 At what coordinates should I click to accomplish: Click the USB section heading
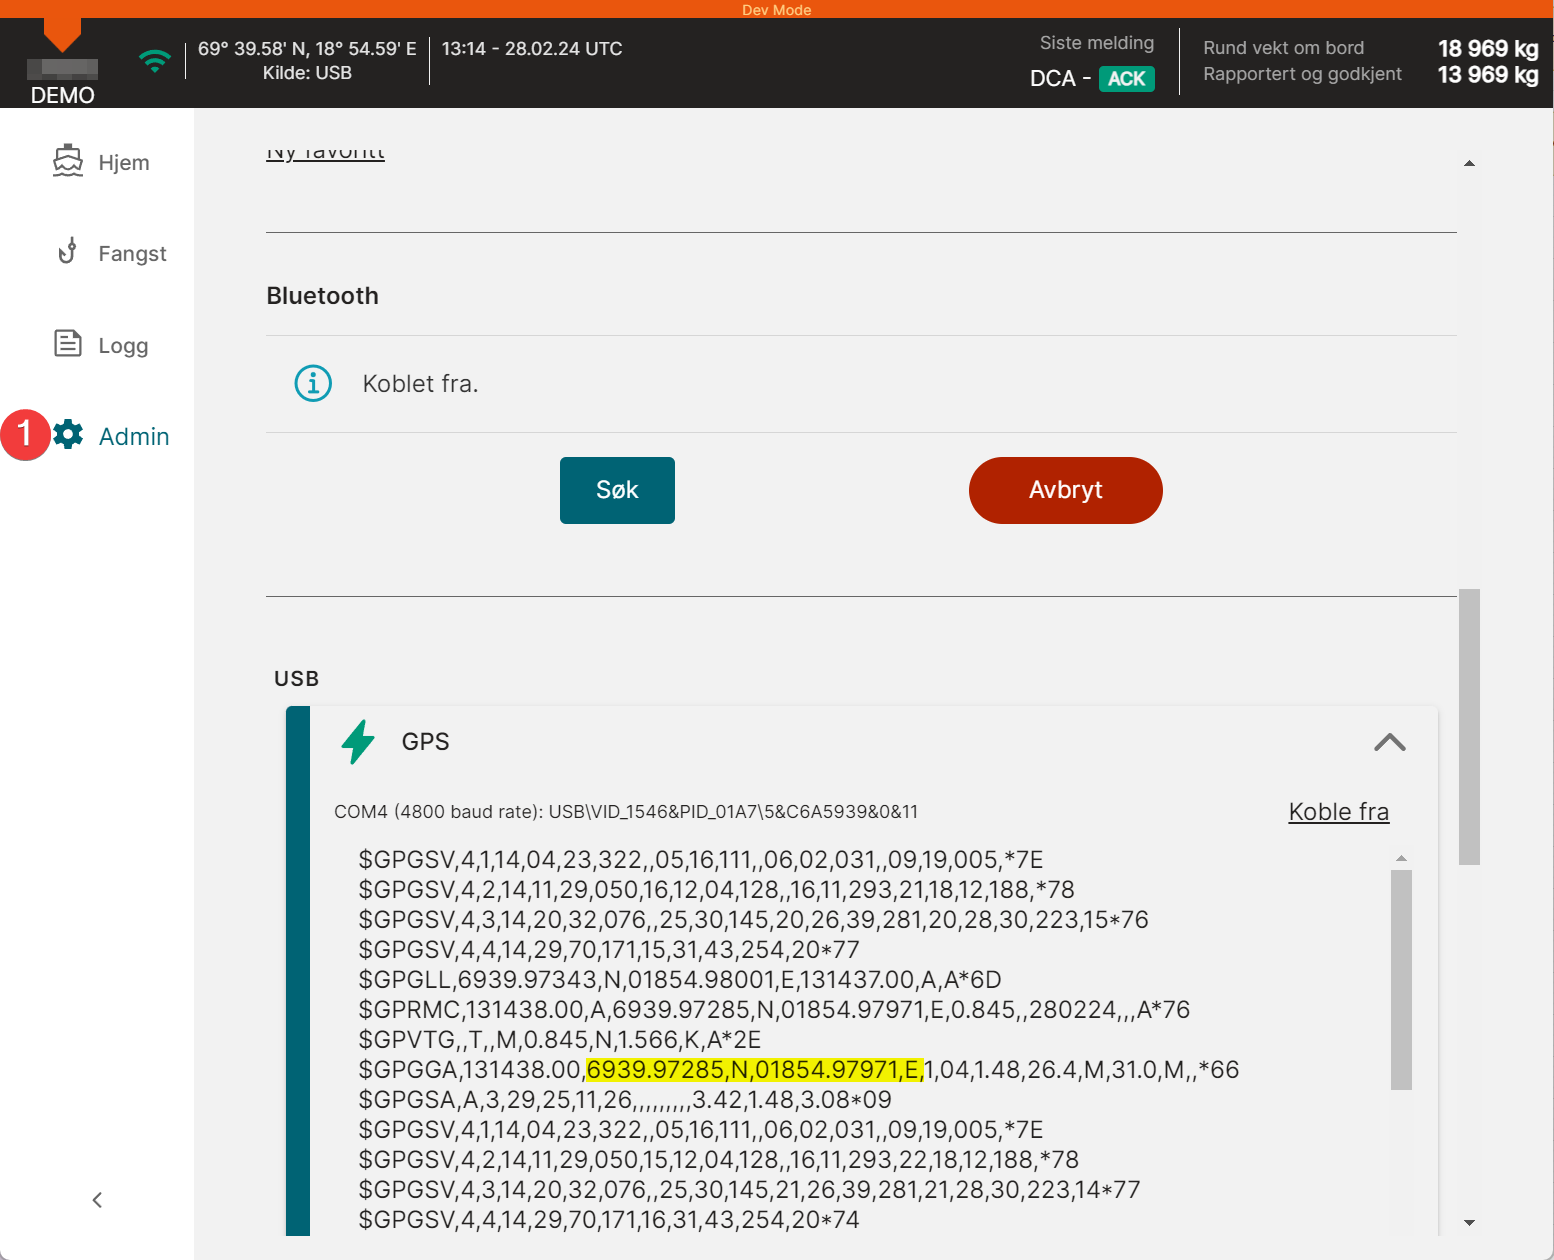click(x=296, y=679)
